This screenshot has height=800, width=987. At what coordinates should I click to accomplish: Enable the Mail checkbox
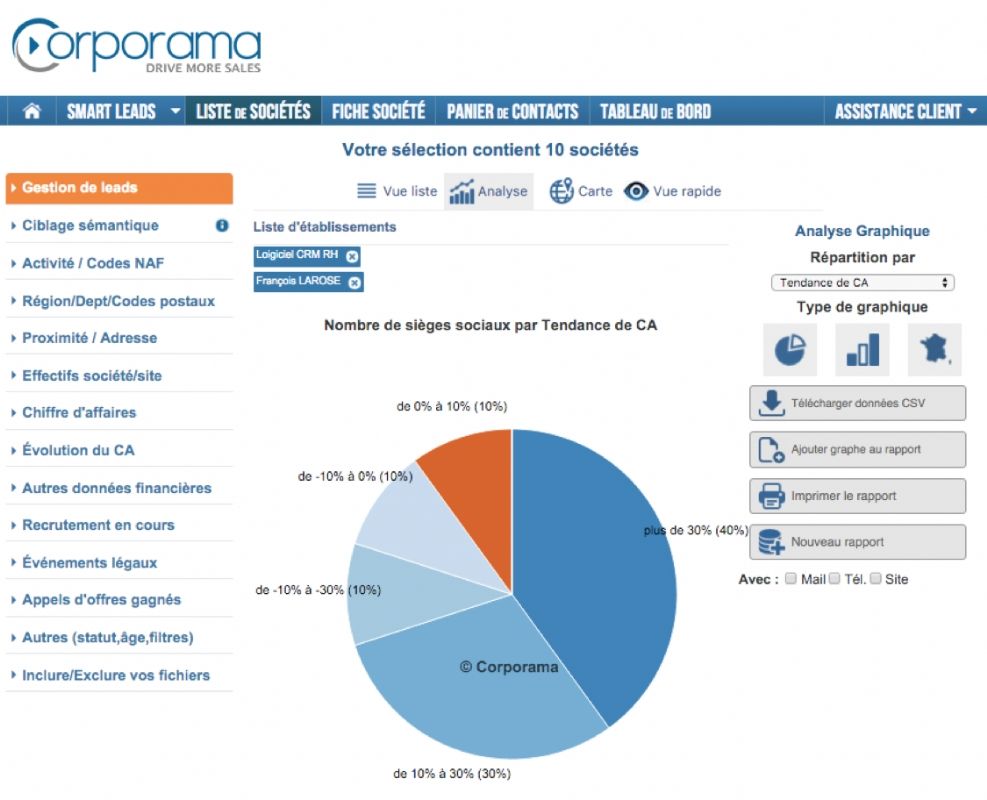click(791, 578)
